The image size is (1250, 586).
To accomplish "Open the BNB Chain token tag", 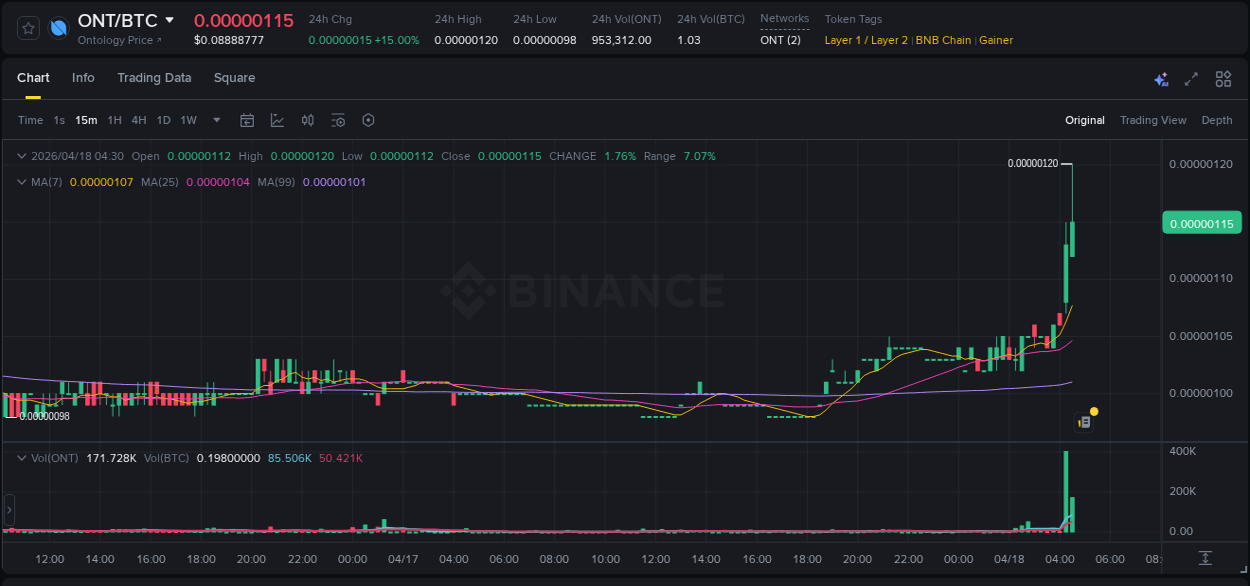I will (x=943, y=40).
